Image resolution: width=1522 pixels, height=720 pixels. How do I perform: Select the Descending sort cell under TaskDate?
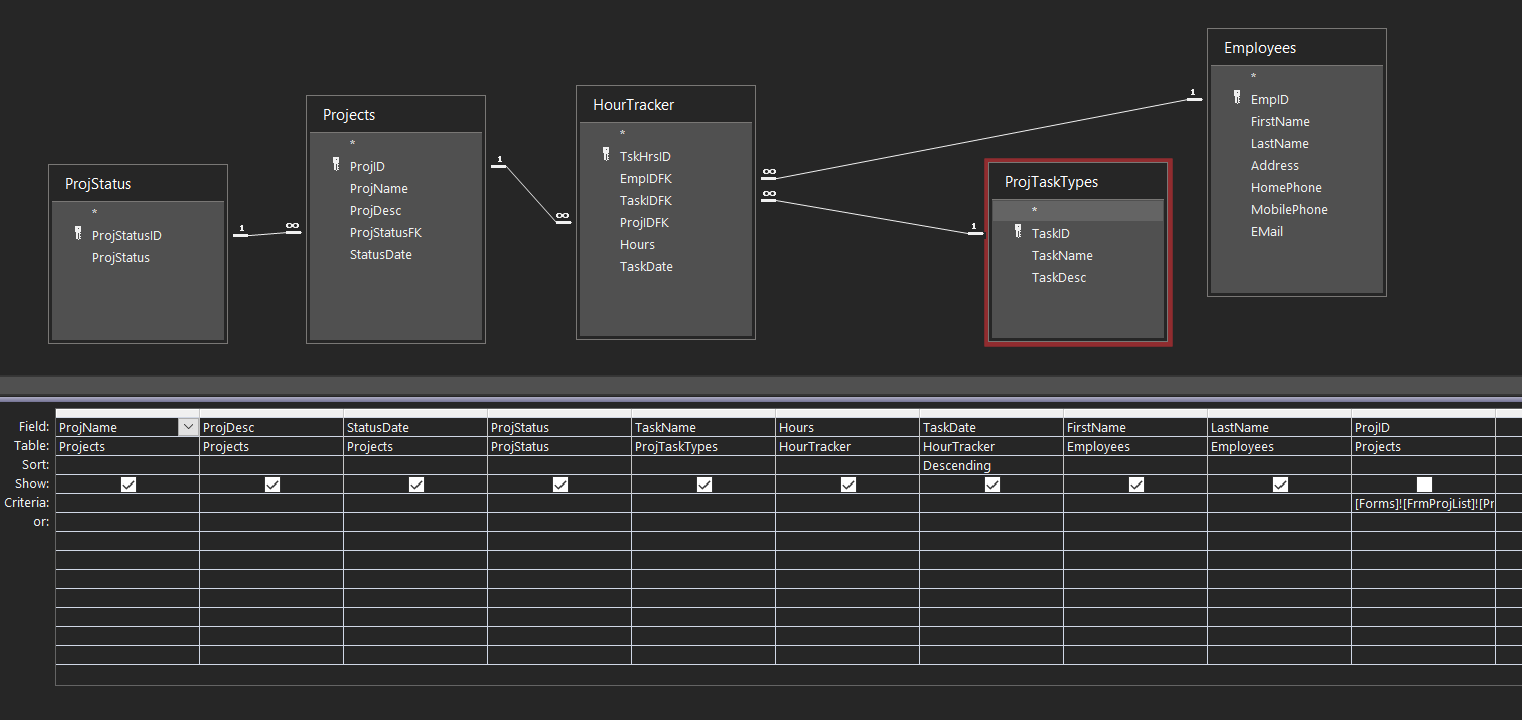[992, 465]
